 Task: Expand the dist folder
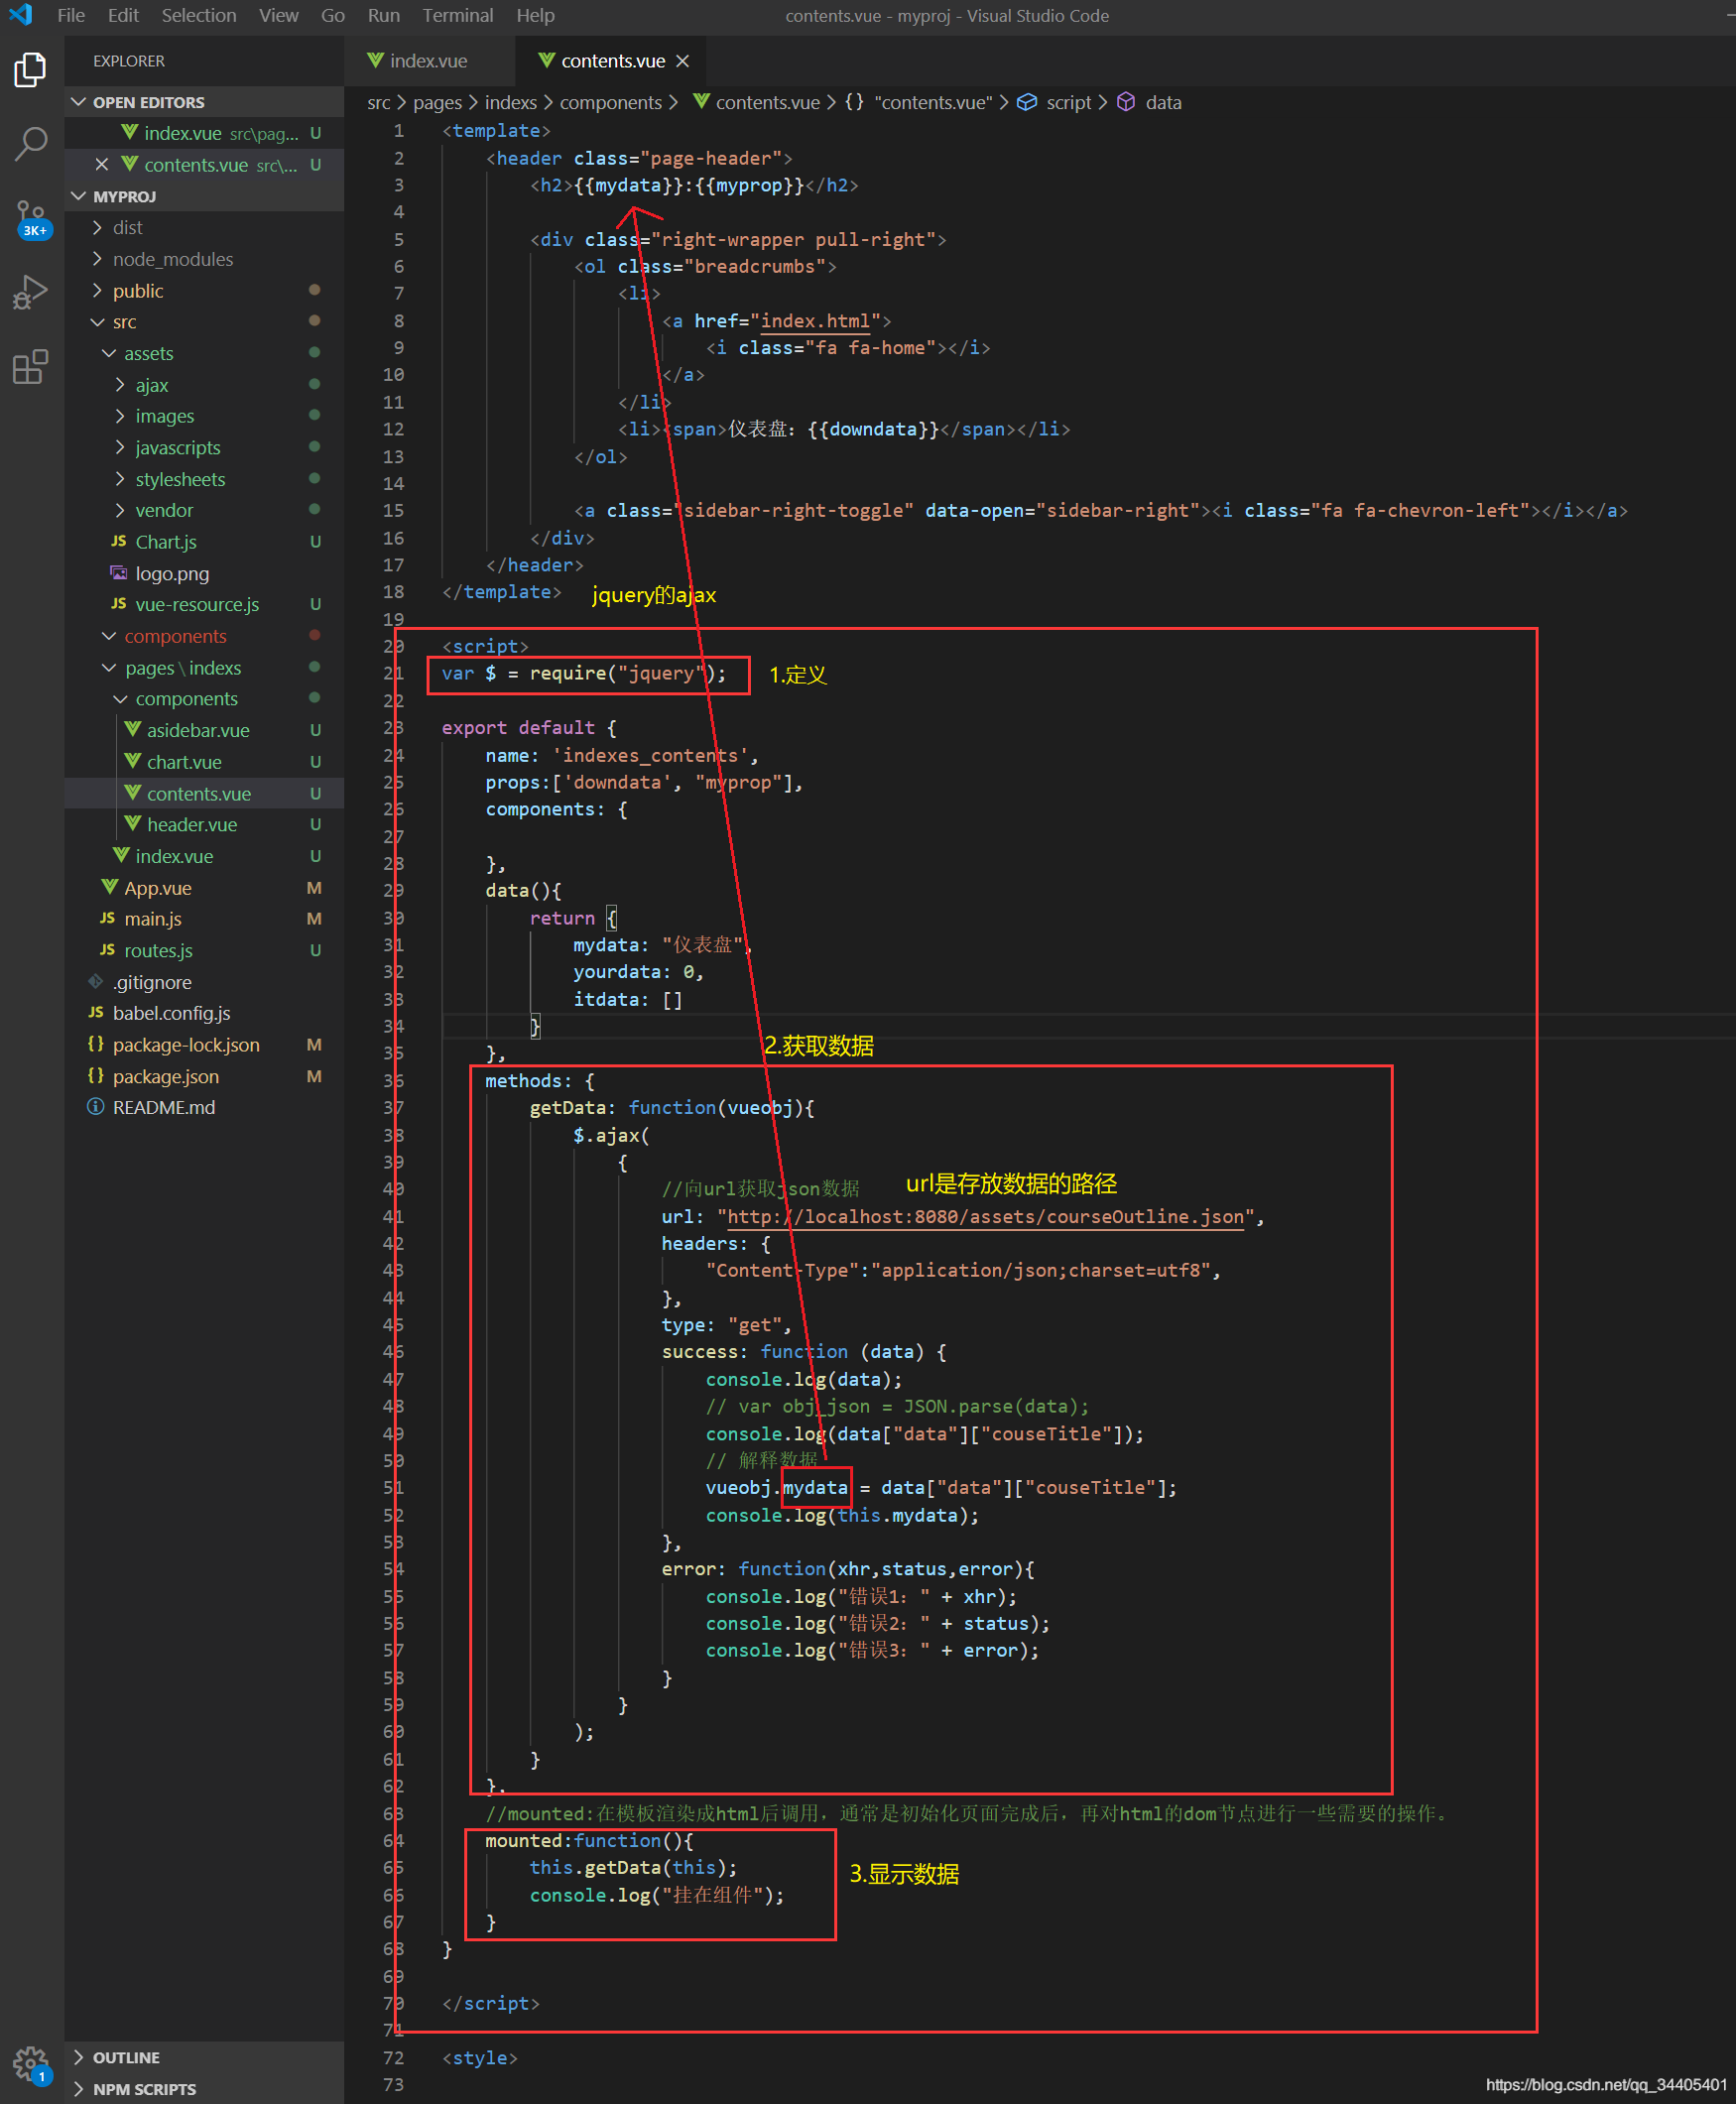pos(97,227)
